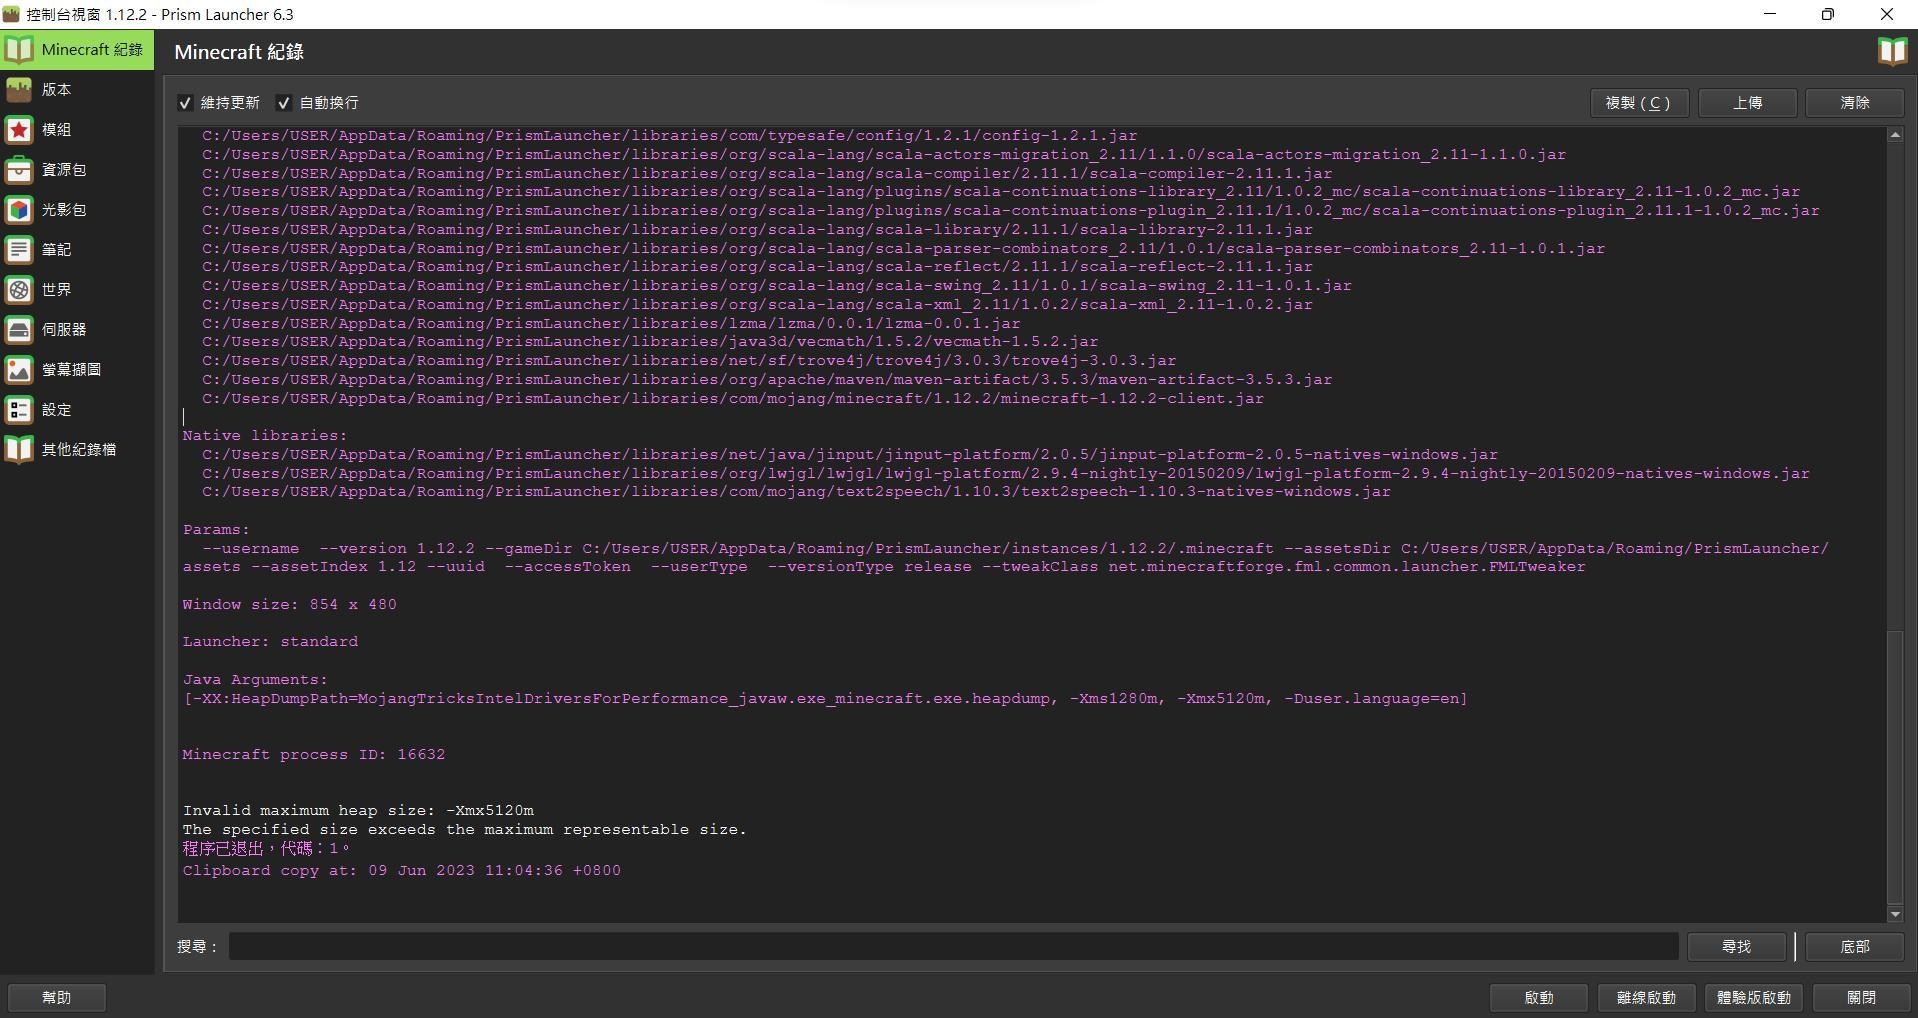This screenshot has height=1018, width=1918.
Task: Click the 設定 settings icon
Action: [x=19, y=410]
